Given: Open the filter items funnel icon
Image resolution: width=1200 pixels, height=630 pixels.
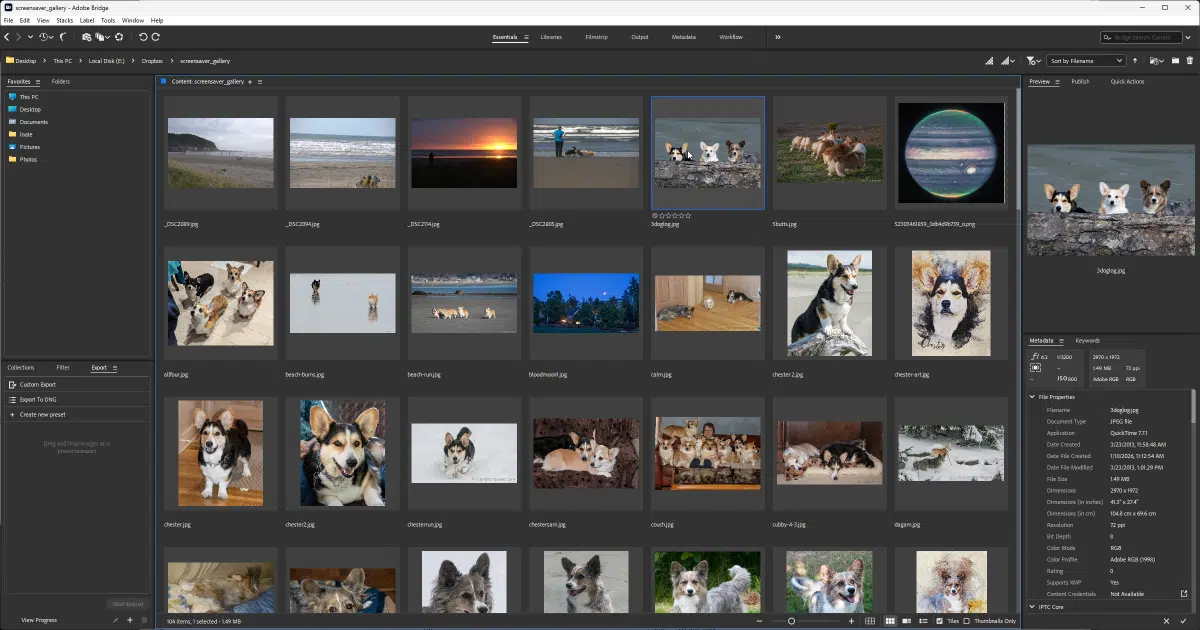Looking at the screenshot, I should [x=1031, y=60].
